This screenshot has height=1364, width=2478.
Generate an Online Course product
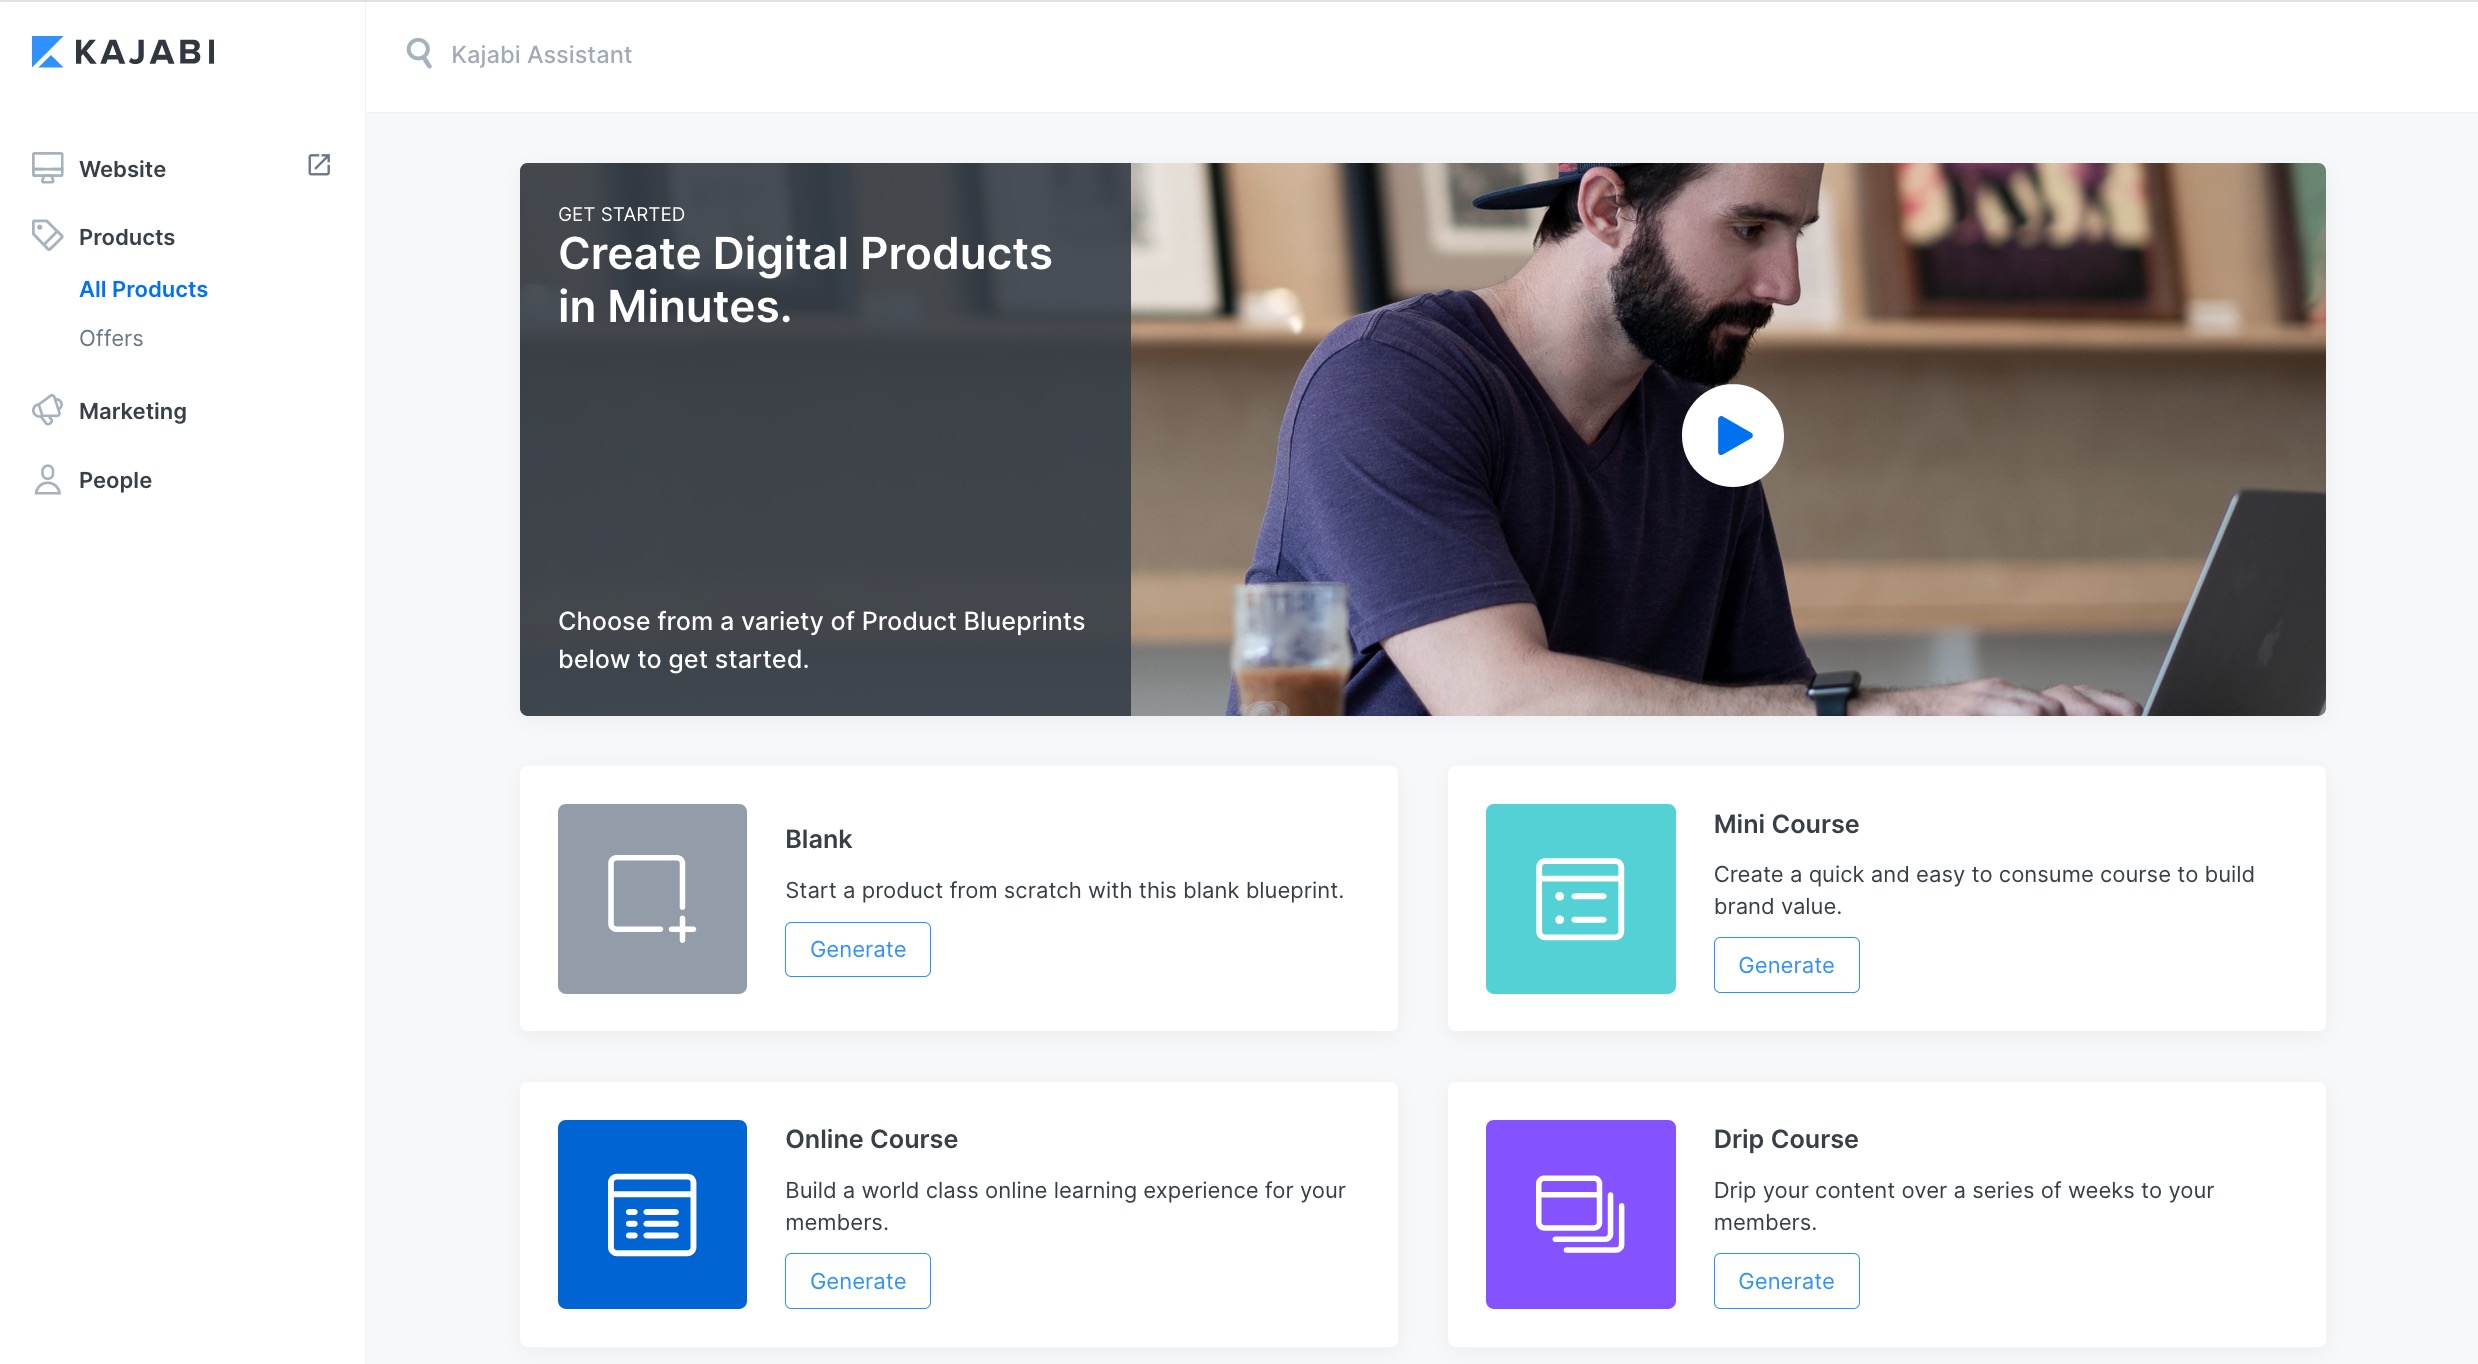(857, 1281)
